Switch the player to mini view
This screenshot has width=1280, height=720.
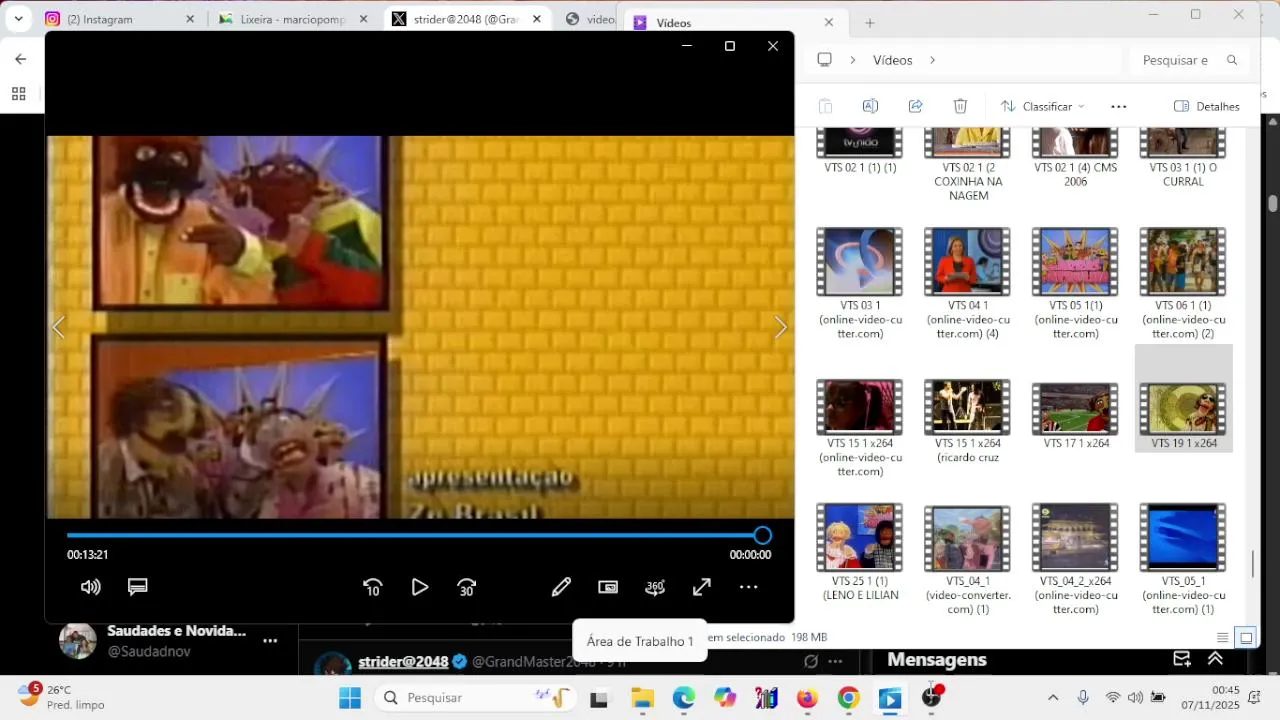pyautogui.click(x=608, y=587)
